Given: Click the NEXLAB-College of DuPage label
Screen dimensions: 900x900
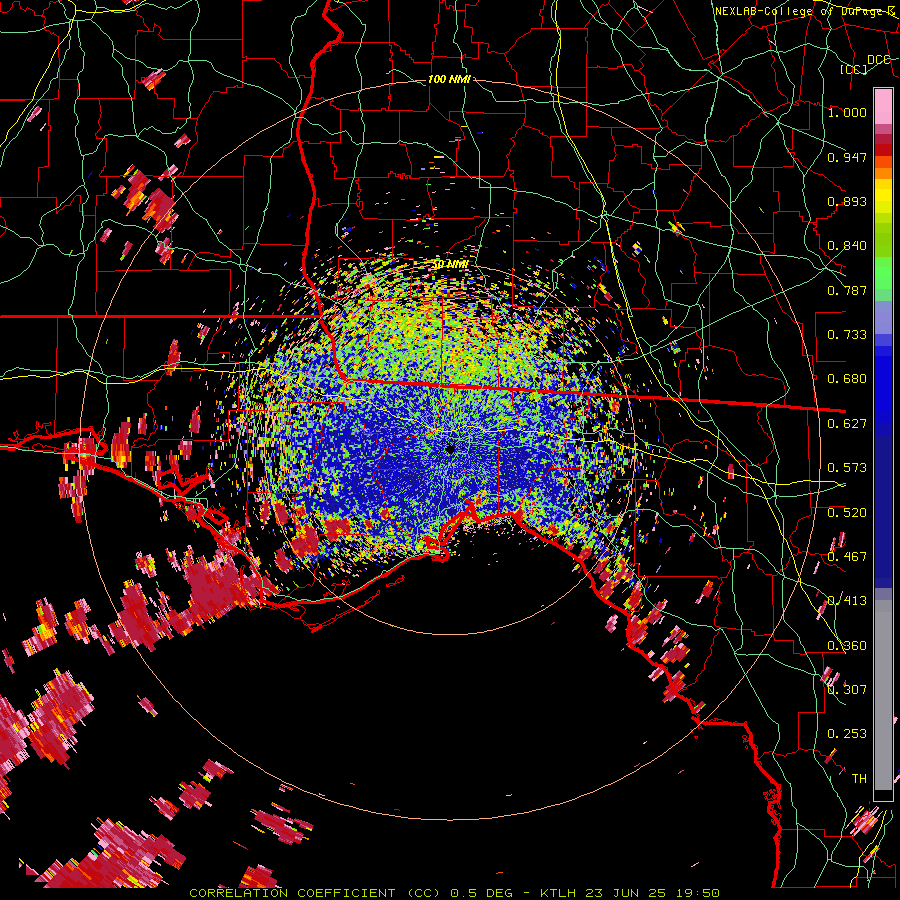Looking at the screenshot, I should 805,11.
